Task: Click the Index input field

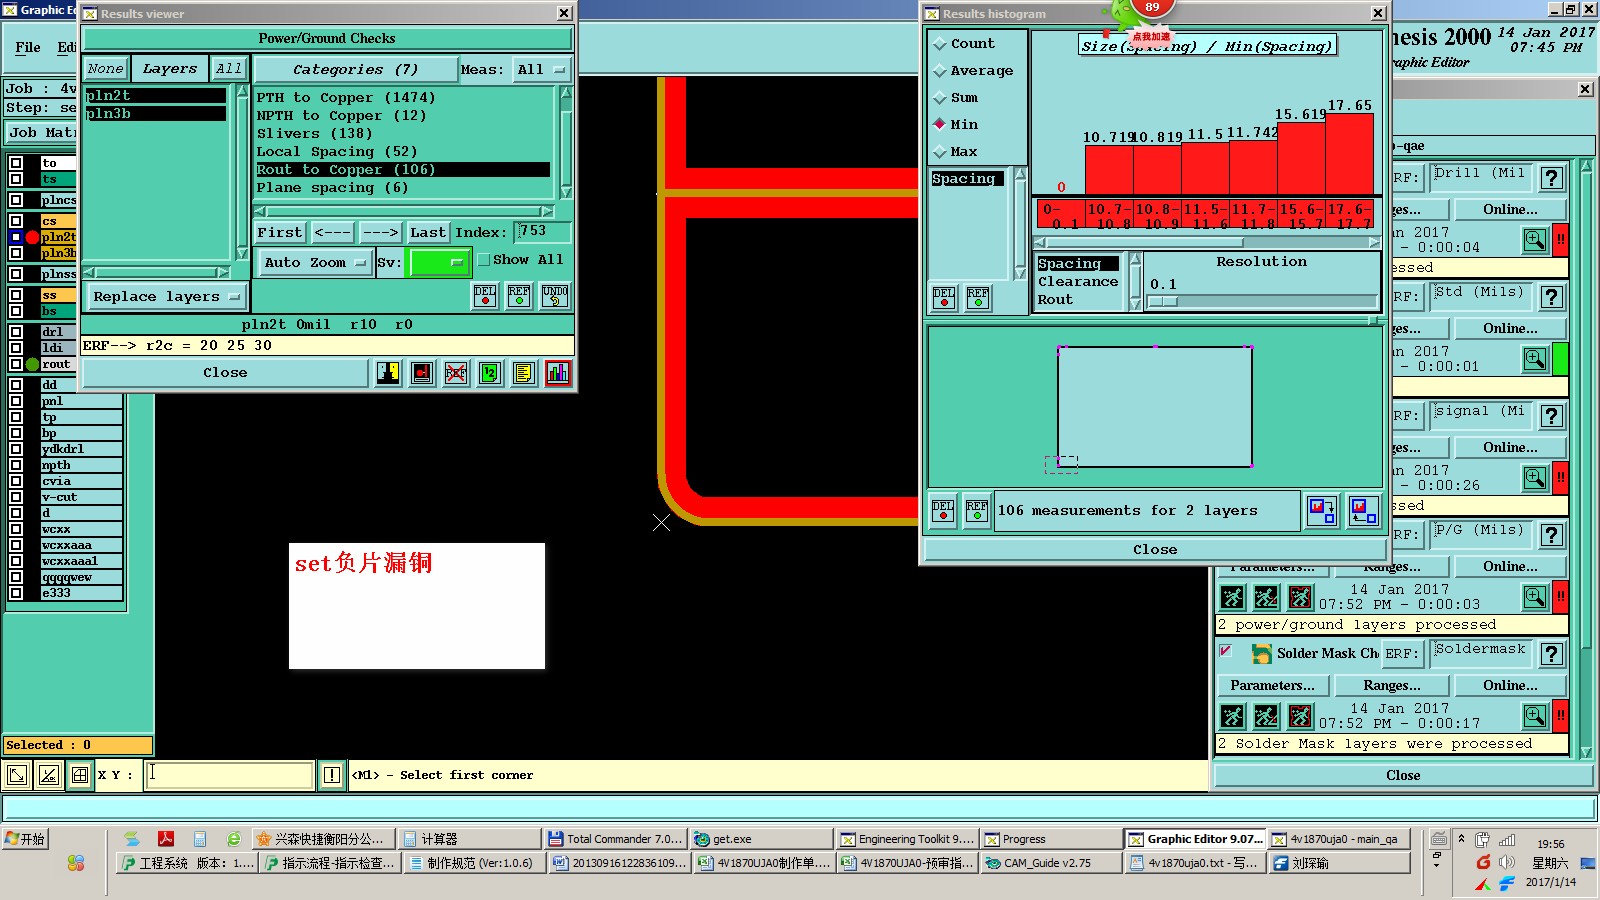Action: pos(543,232)
